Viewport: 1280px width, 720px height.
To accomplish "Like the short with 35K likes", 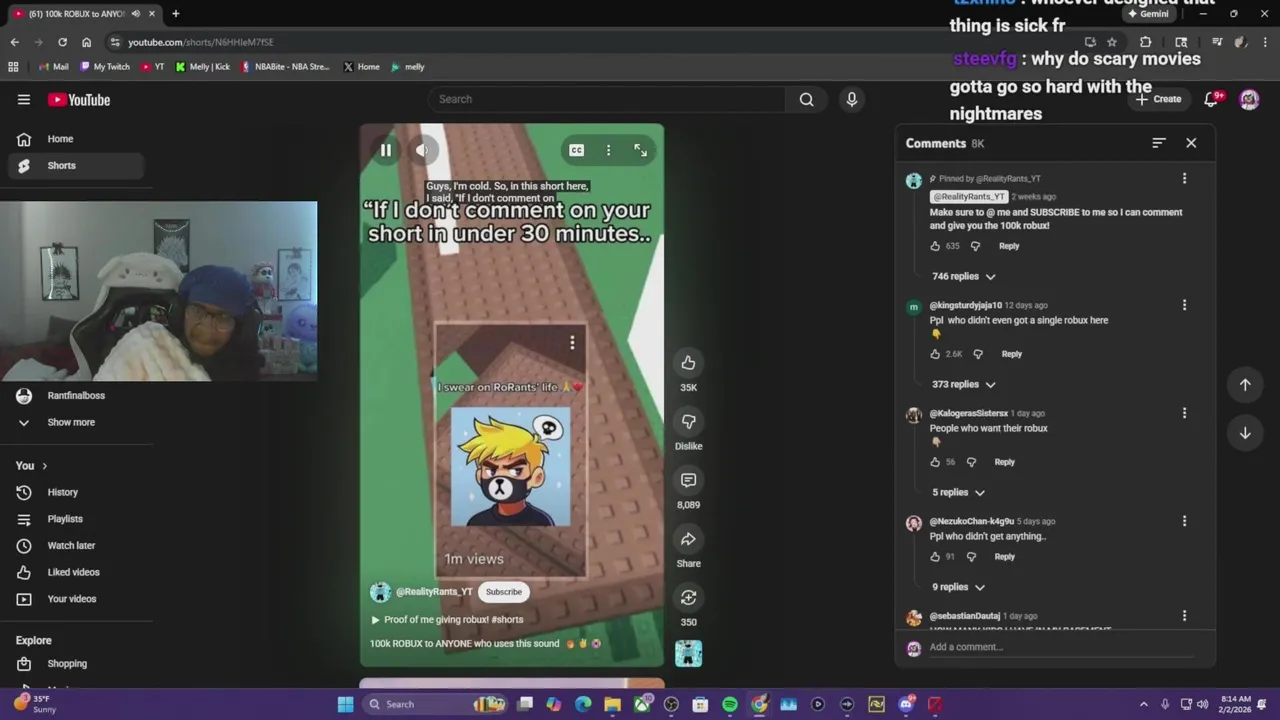I will coord(688,363).
